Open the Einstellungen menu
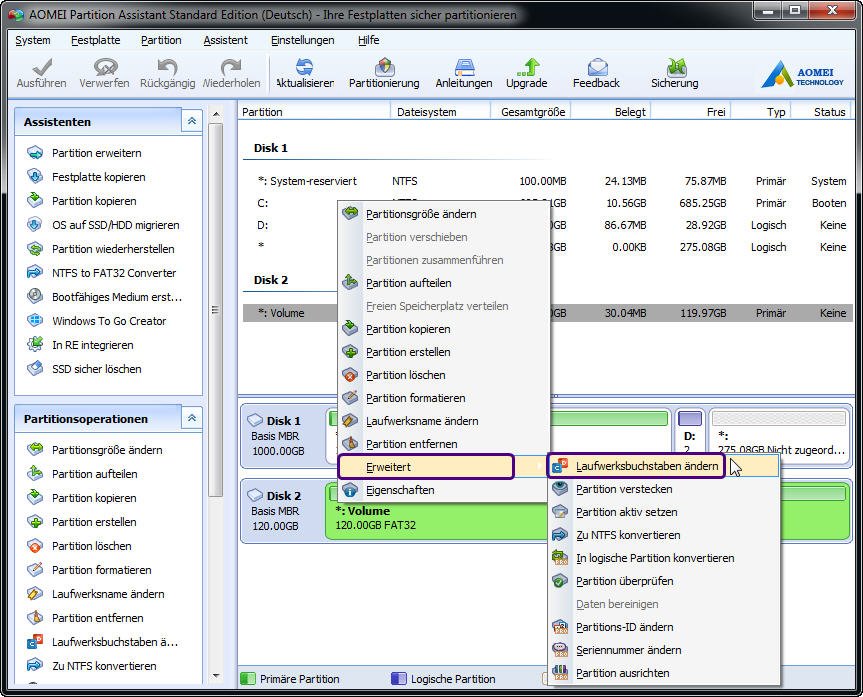Viewport: 863px width, 697px height. (x=303, y=40)
